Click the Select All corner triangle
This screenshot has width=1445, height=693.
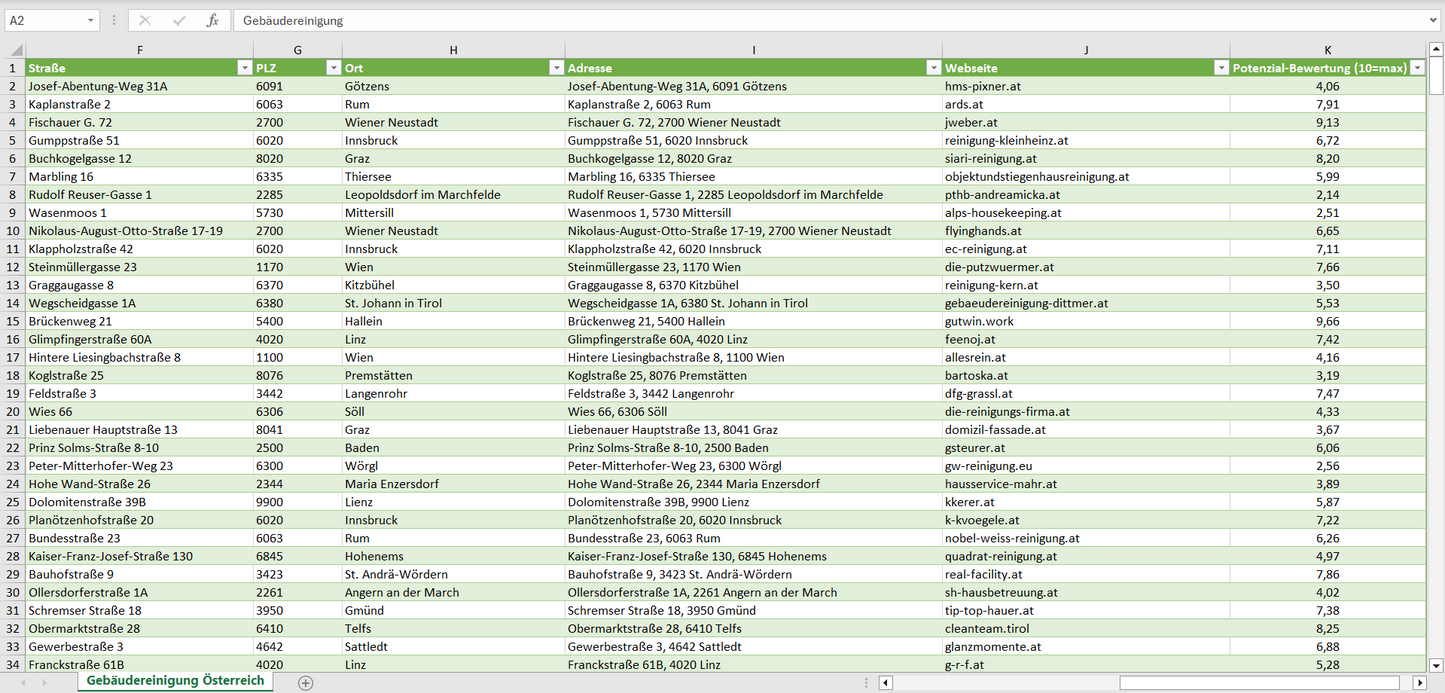coord(13,50)
